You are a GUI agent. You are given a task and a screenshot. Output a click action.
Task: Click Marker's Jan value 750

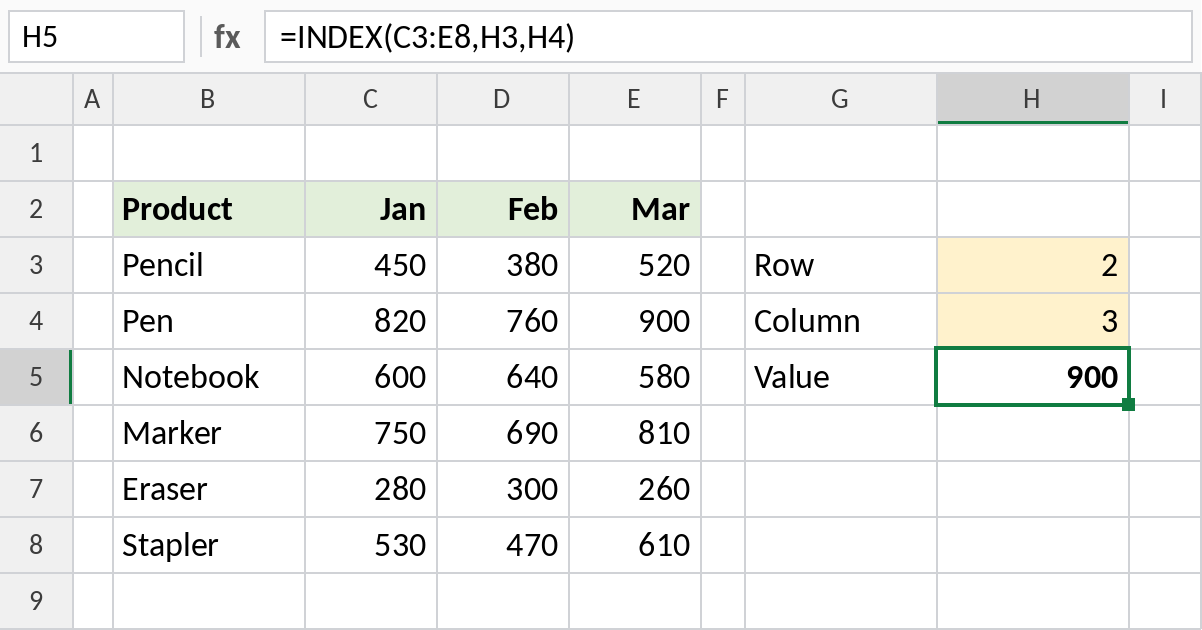coord(371,433)
